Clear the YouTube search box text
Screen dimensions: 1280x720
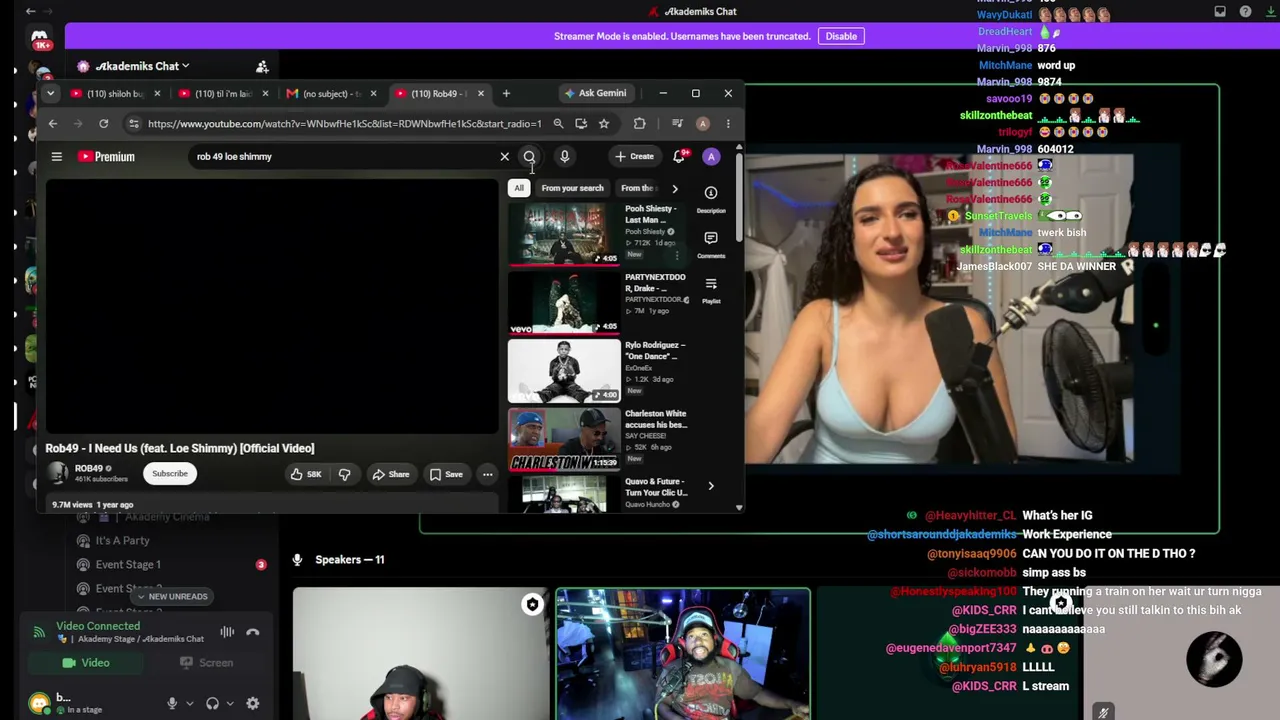tap(504, 156)
